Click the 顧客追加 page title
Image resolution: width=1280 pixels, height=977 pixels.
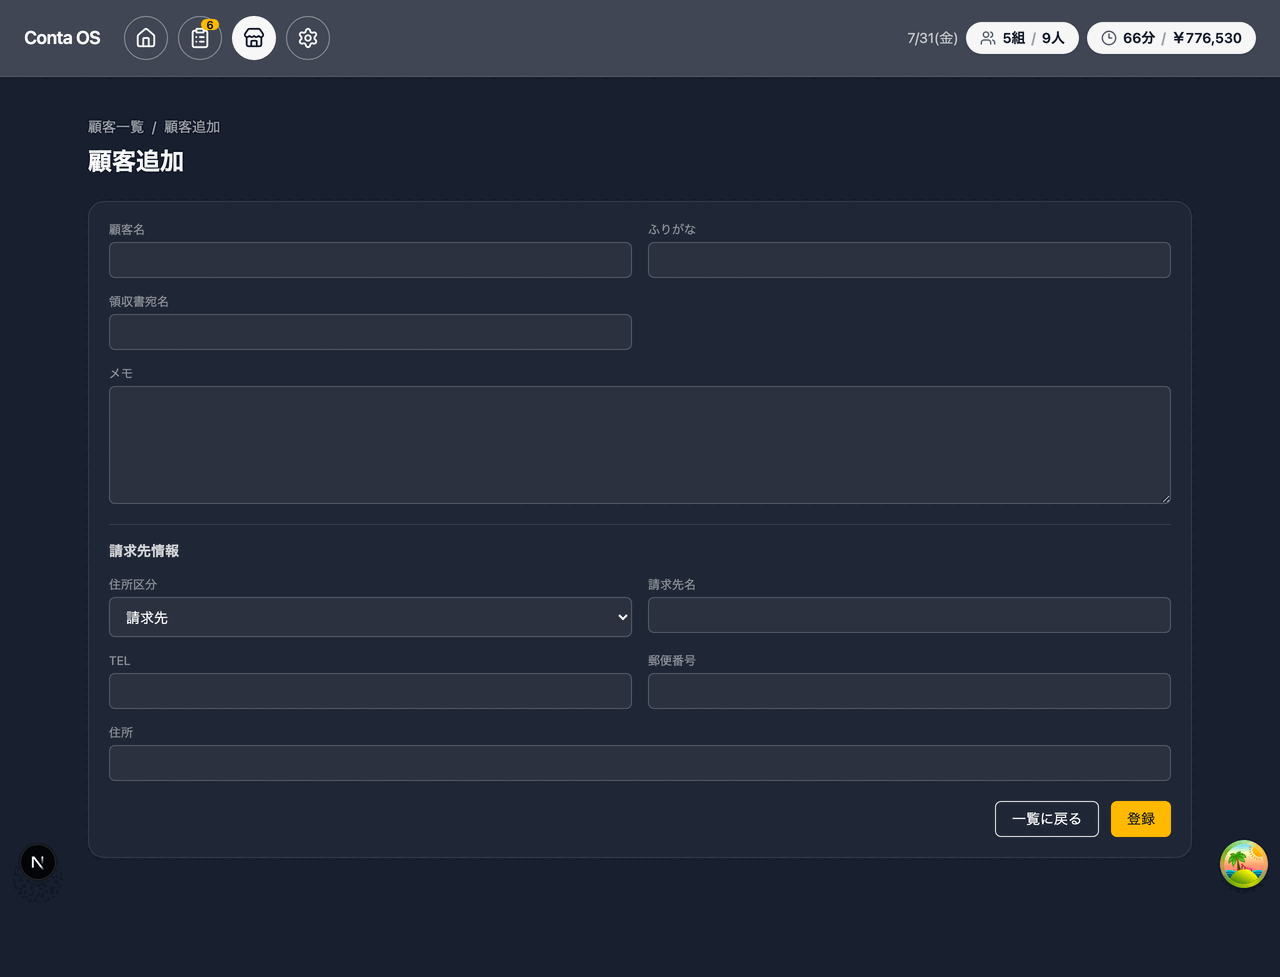pos(136,161)
